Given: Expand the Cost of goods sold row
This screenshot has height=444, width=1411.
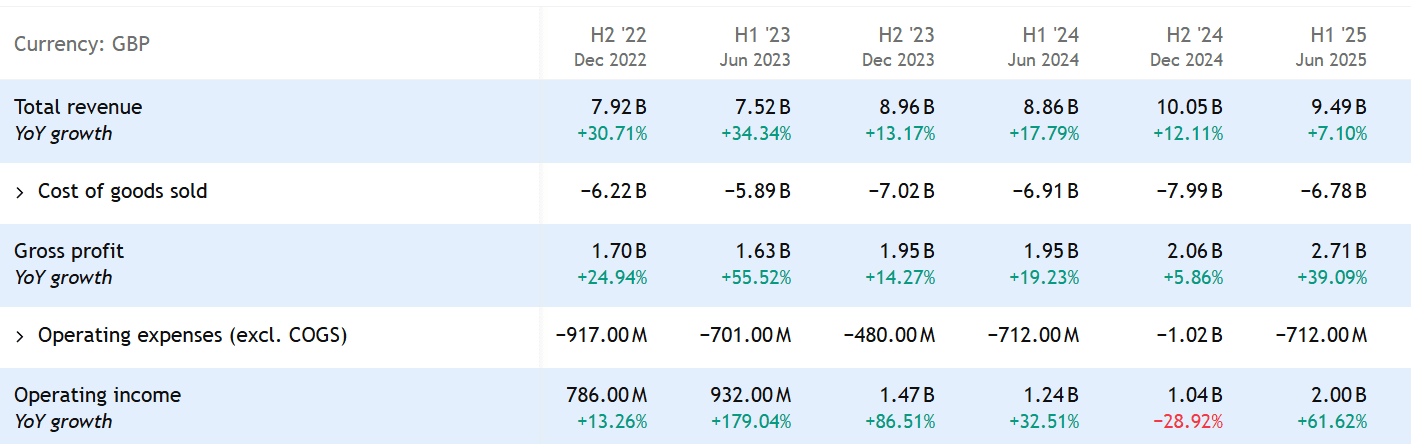Looking at the screenshot, I should click(20, 192).
